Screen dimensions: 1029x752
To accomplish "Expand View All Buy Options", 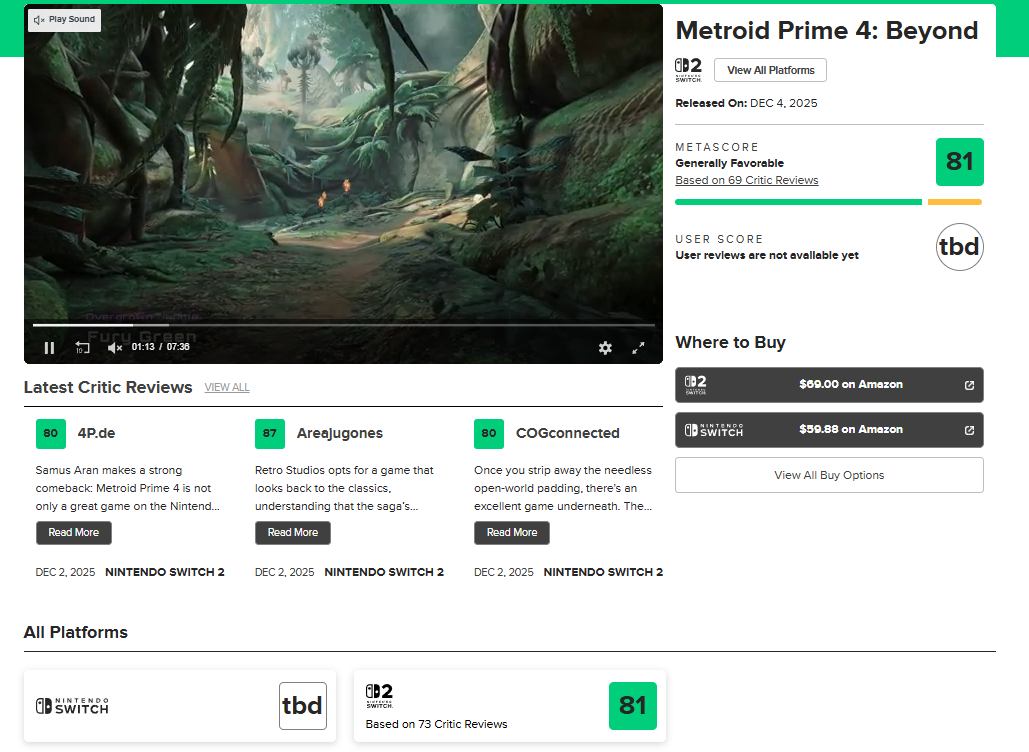I will click(x=829, y=475).
